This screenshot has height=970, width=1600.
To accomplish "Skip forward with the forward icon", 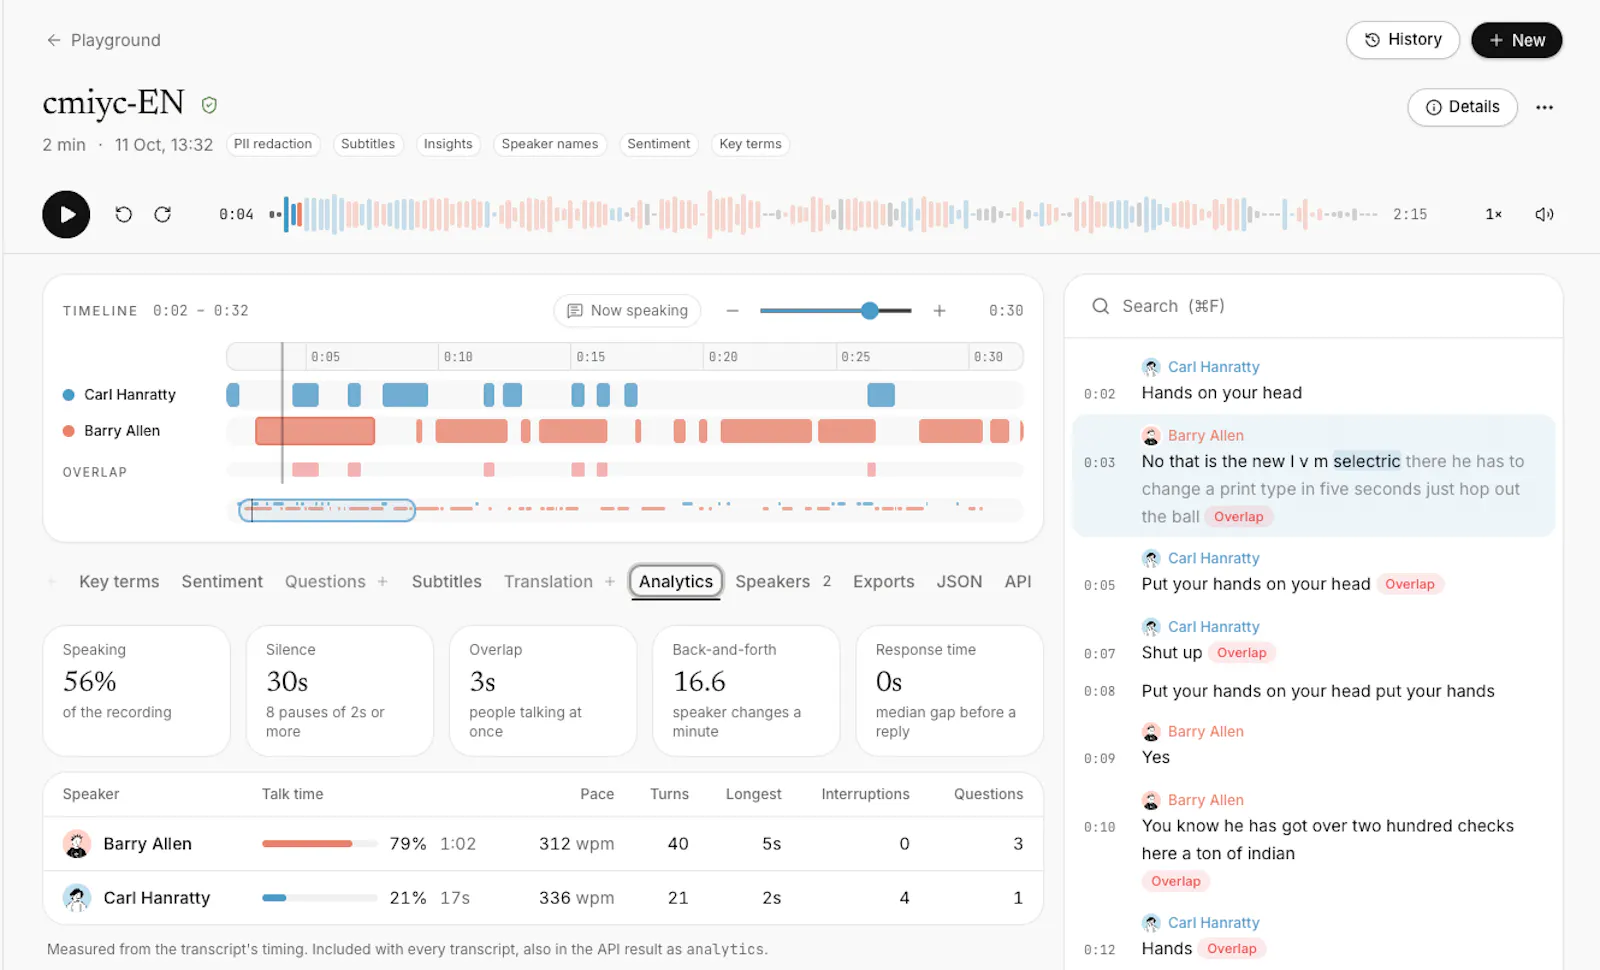I will tap(162, 214).
